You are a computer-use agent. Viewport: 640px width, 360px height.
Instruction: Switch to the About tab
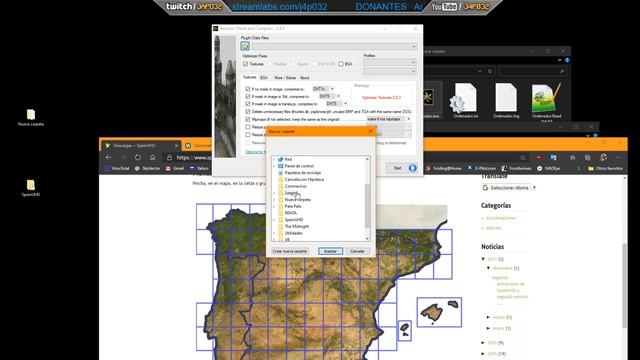click(304, 78)
